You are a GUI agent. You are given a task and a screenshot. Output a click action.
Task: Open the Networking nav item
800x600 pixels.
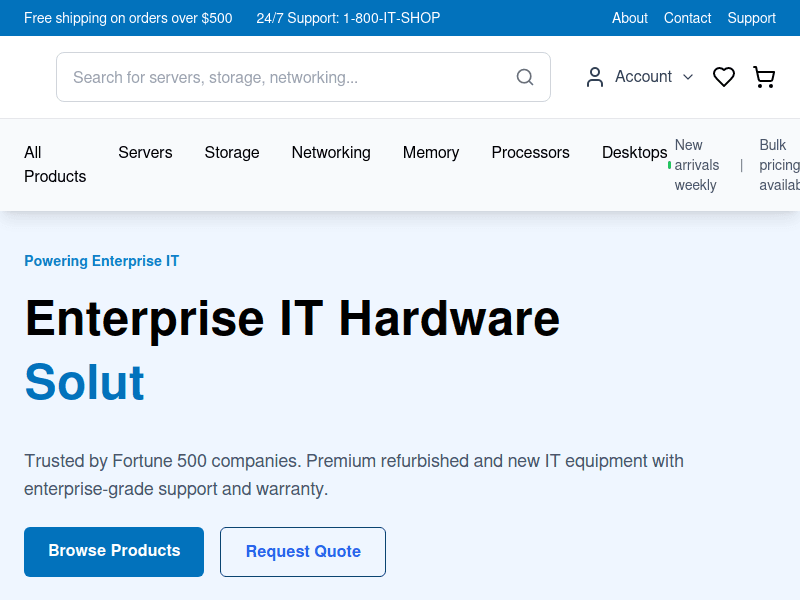331,152
